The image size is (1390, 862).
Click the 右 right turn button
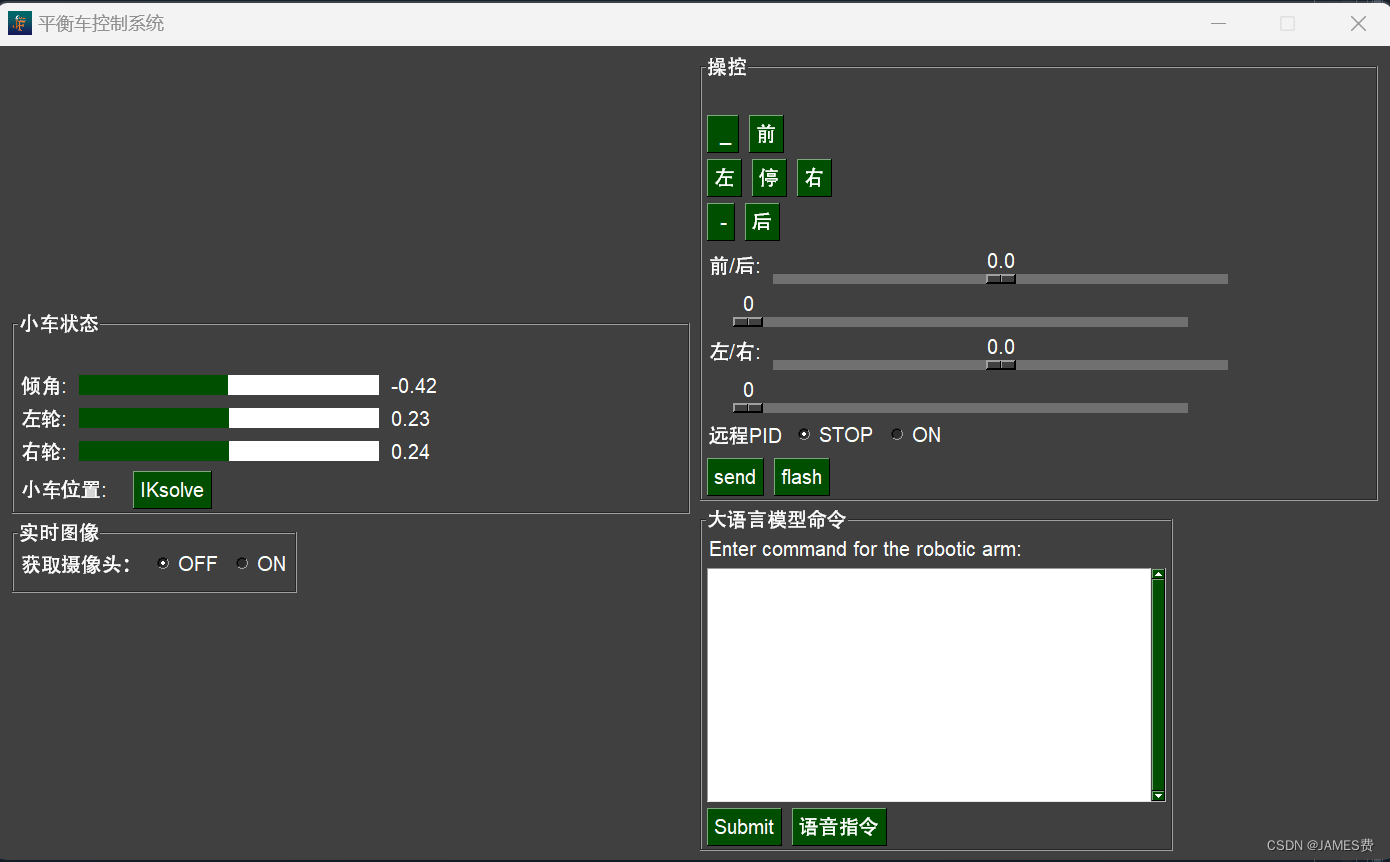[x=814, y=178]
